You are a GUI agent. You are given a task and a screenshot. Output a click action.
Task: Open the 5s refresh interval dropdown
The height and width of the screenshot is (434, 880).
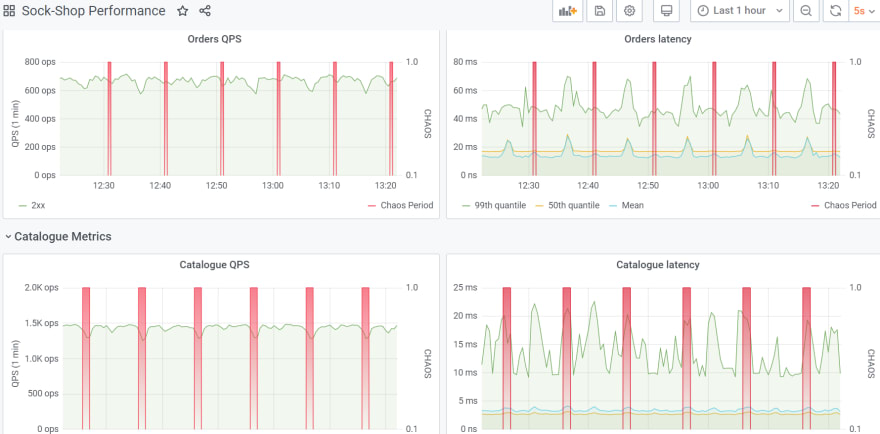click(864, 11)
